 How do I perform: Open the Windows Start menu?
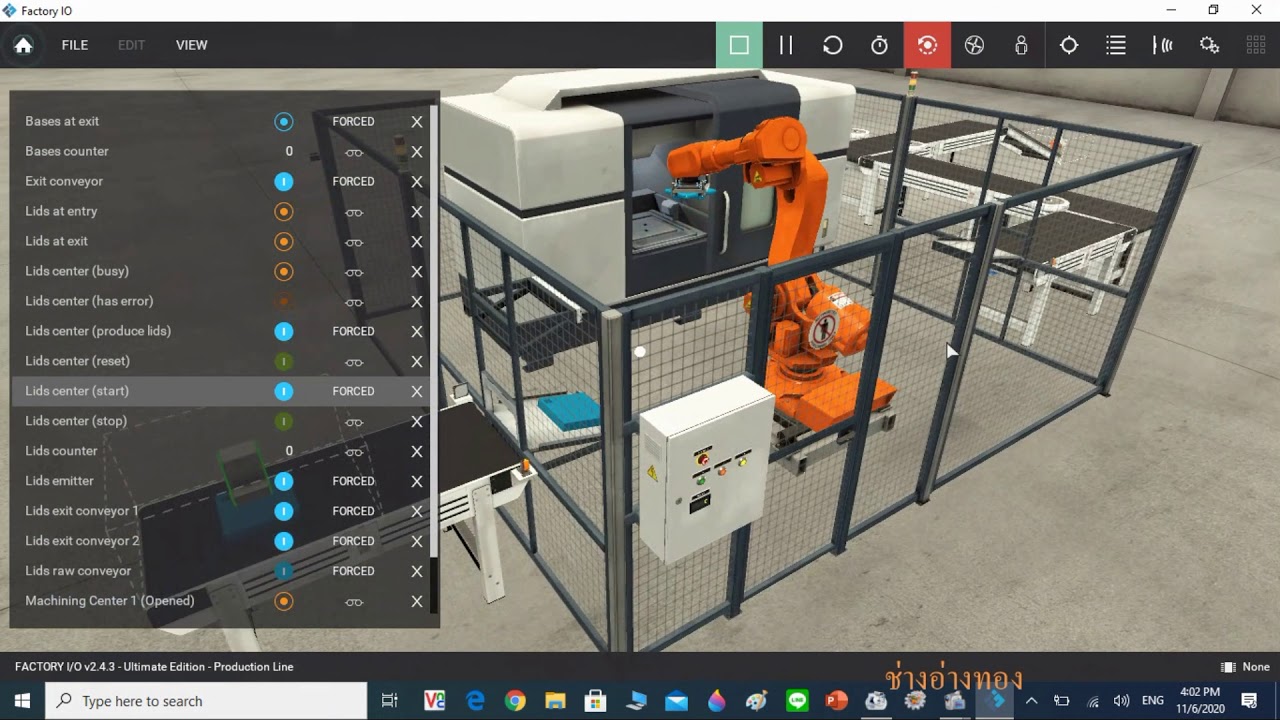pyautogui.click(x=22, y=701)
